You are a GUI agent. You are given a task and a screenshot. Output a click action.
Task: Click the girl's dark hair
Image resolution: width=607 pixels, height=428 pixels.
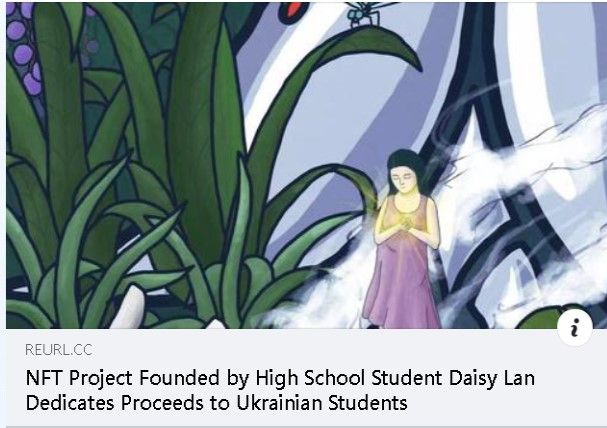pyautogui.click(x=405, y=164)
